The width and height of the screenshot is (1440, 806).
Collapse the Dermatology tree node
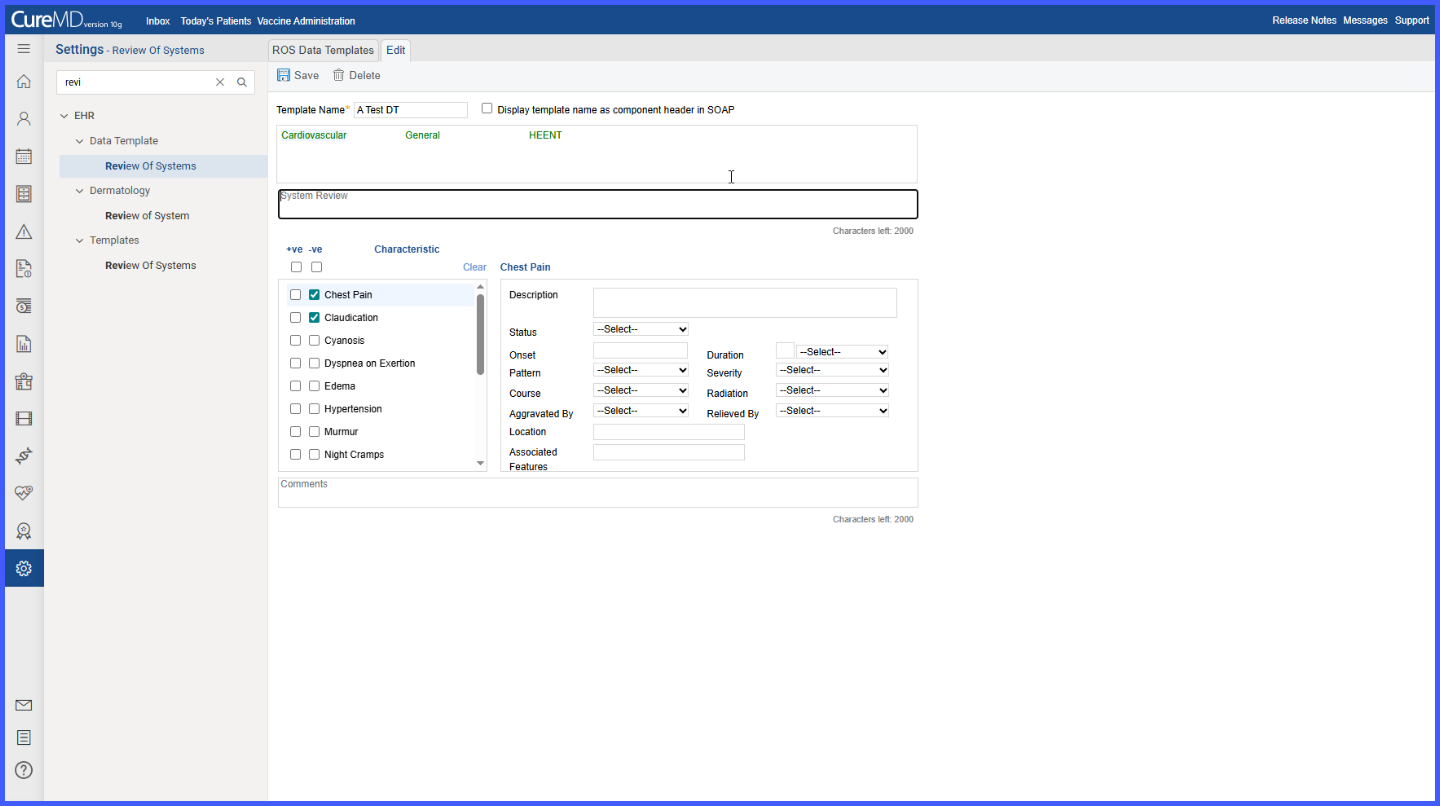80,191
